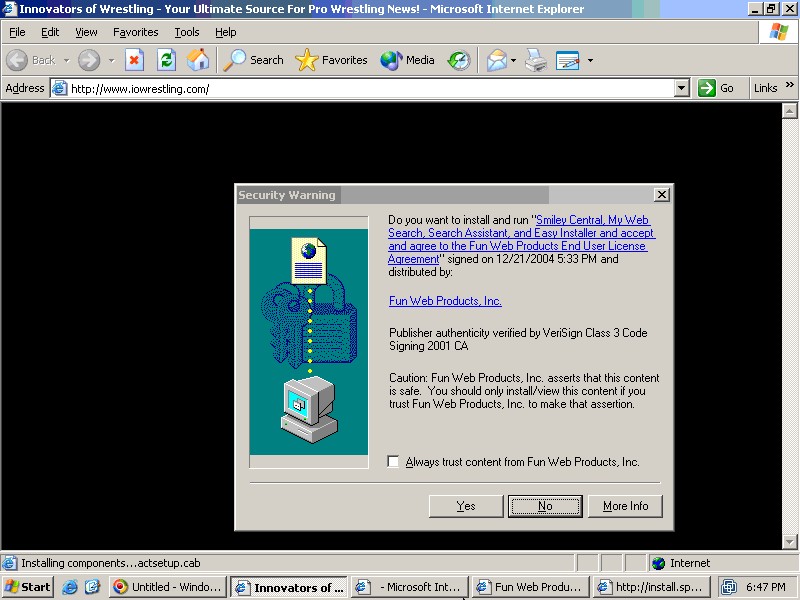Click No in the Security Warning dialog

[x=545, y=506]
